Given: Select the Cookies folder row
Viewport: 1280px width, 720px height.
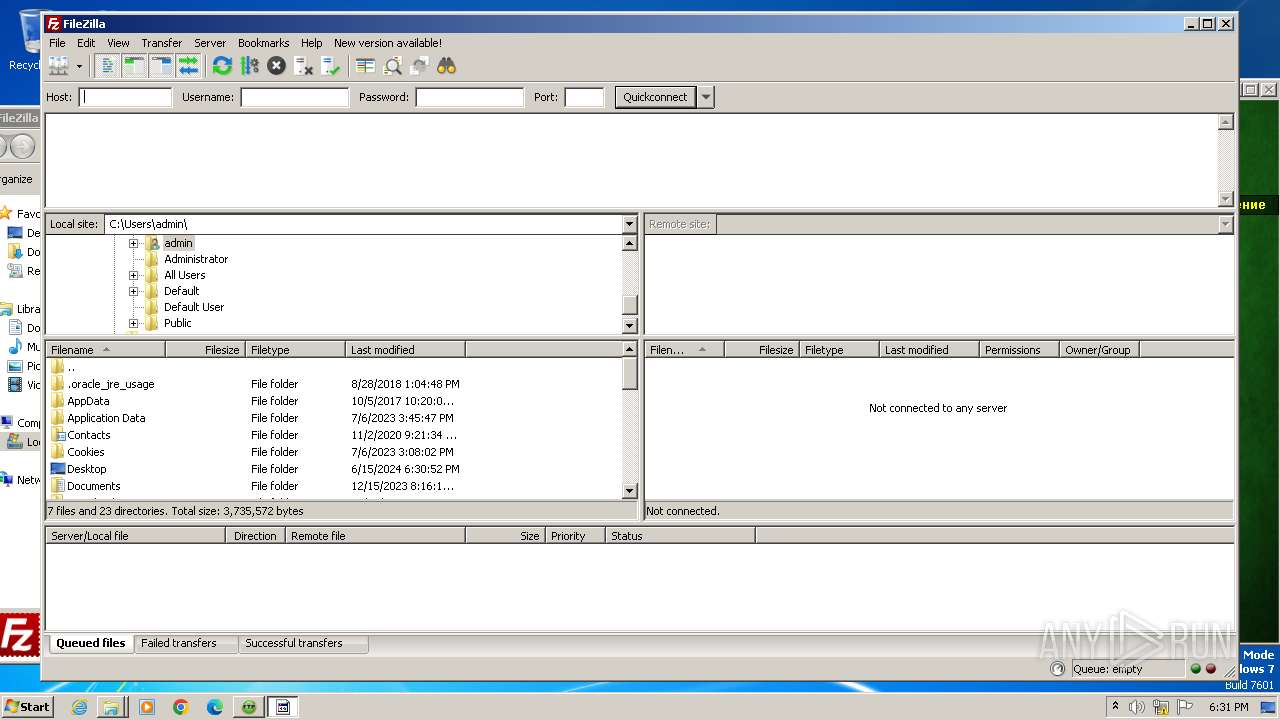Looking at the screenshot, I should [x=334, y=452].
